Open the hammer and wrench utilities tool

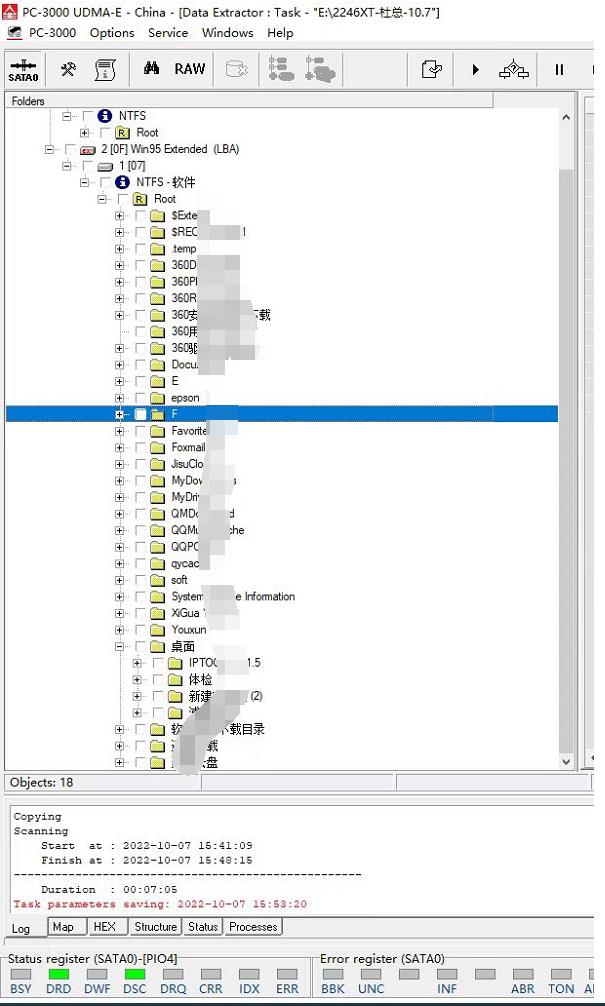(x=68, y=69)
